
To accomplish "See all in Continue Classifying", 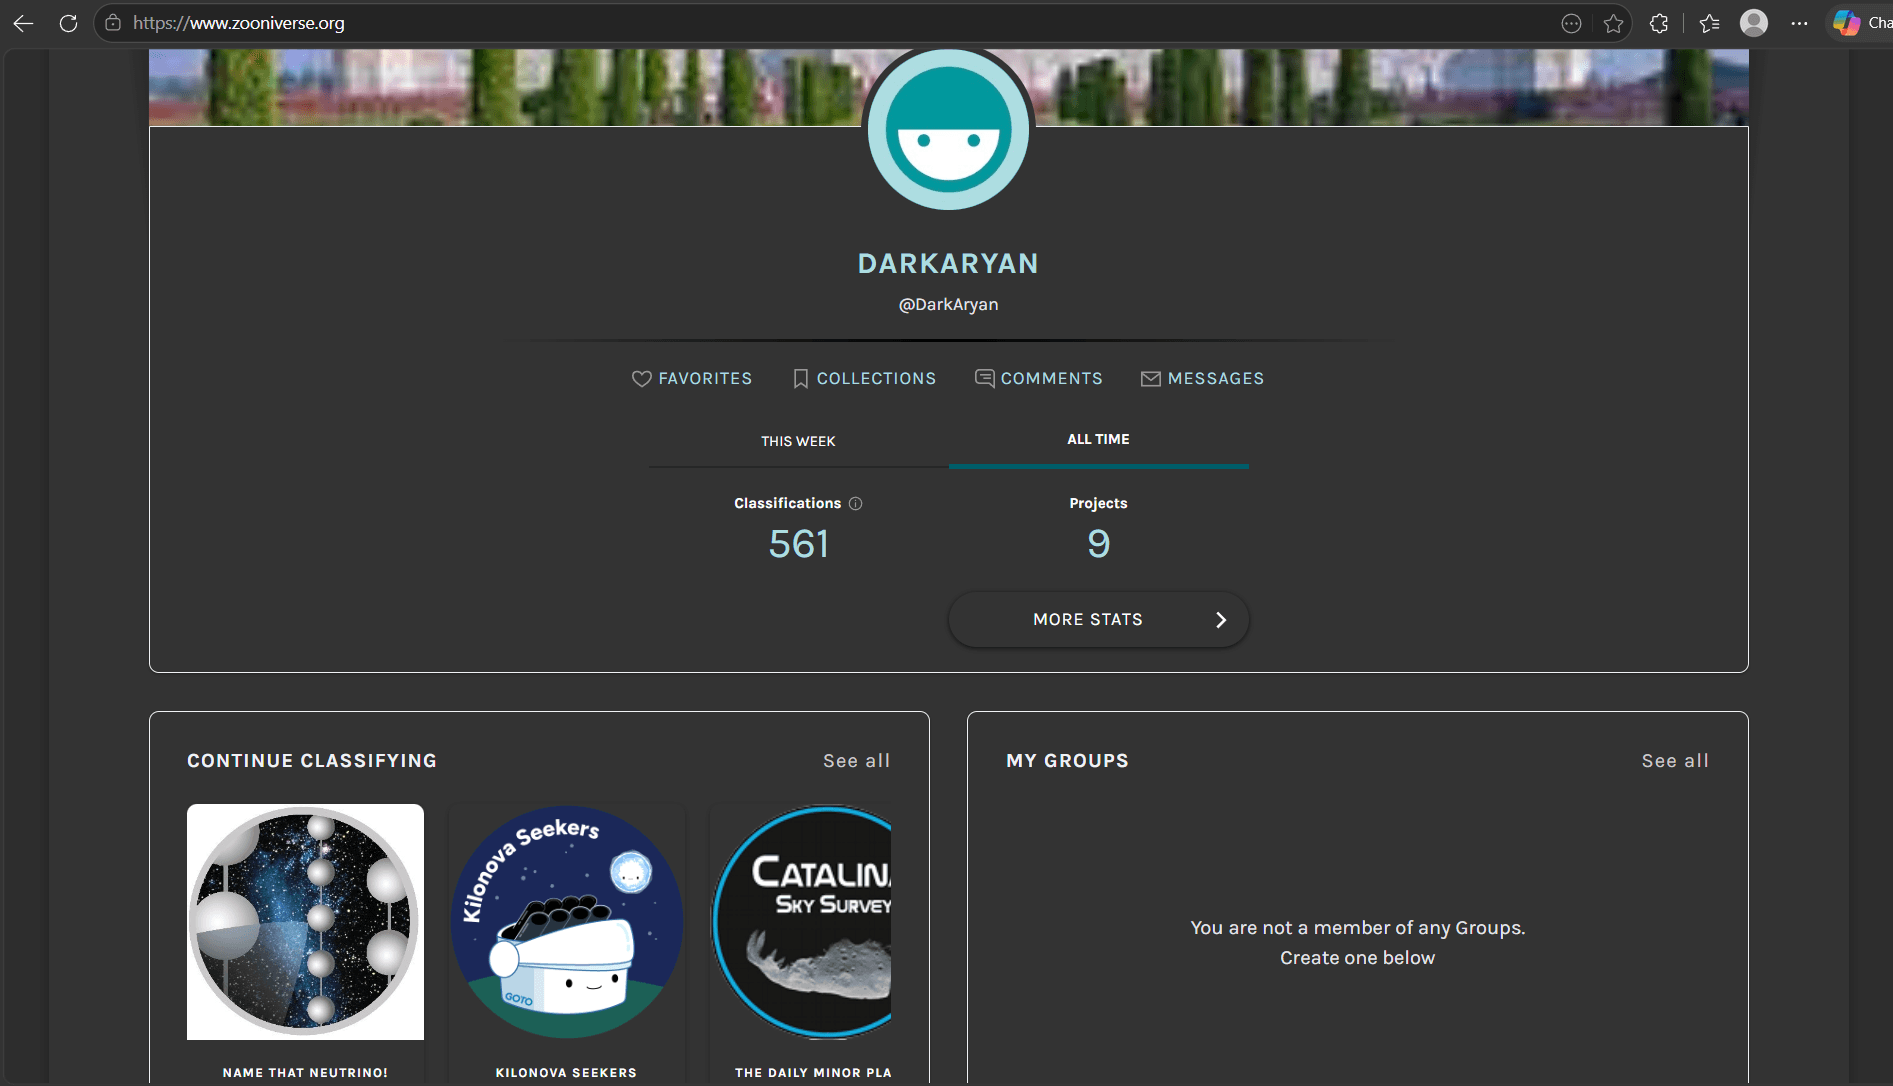I will 857,761.
